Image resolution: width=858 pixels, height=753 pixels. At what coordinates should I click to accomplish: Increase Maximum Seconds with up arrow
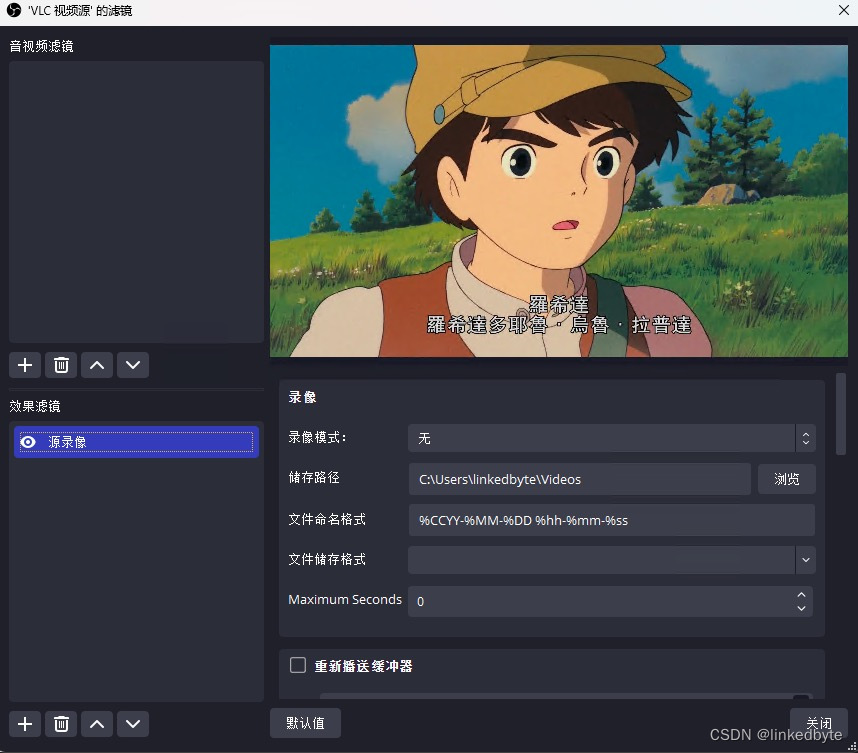(x=801, y=595)
